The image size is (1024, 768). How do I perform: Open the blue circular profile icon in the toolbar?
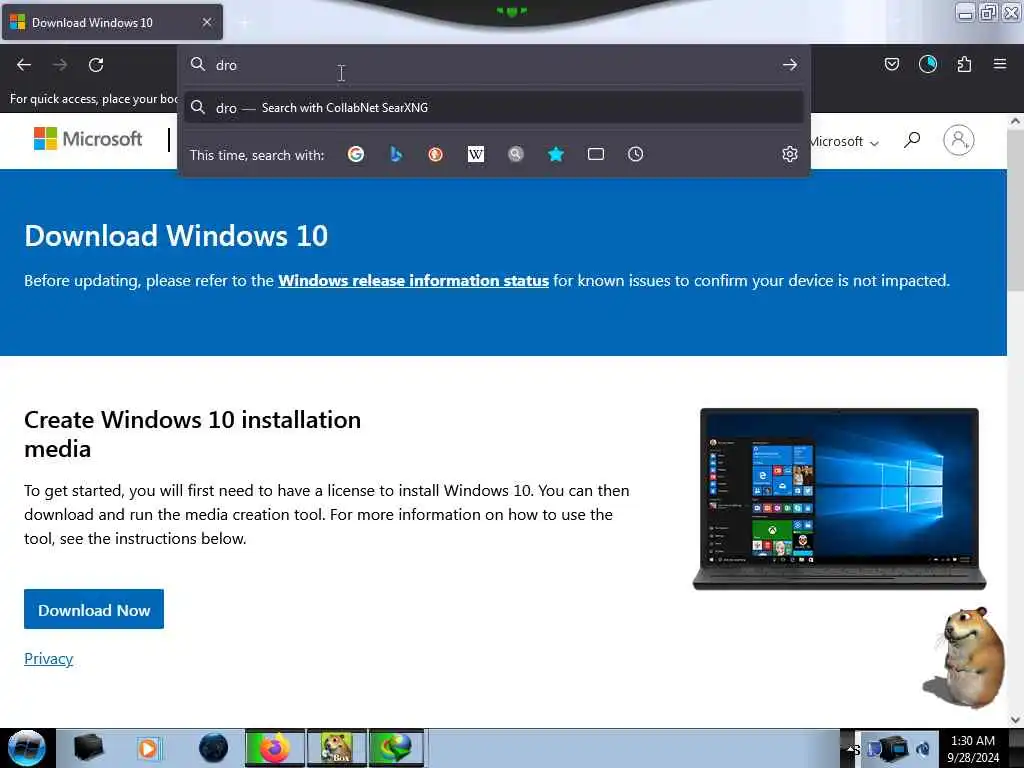928,64
